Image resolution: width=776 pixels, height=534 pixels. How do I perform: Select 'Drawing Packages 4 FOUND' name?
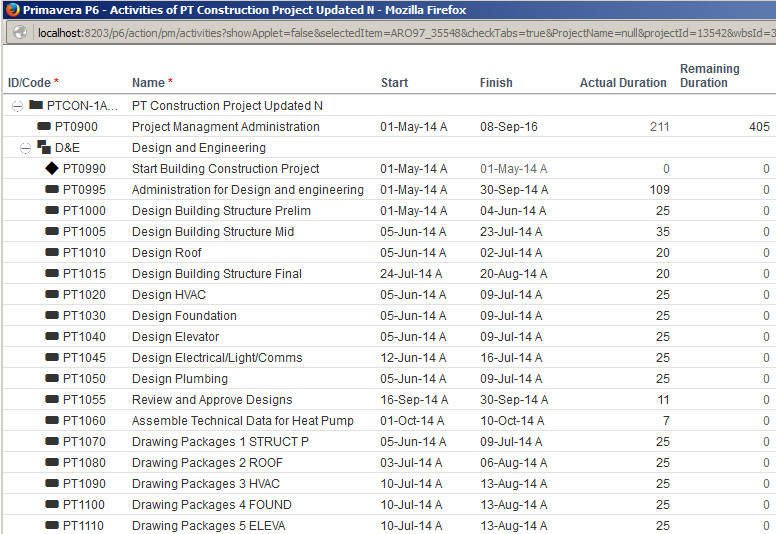click(x=211, y=505)
